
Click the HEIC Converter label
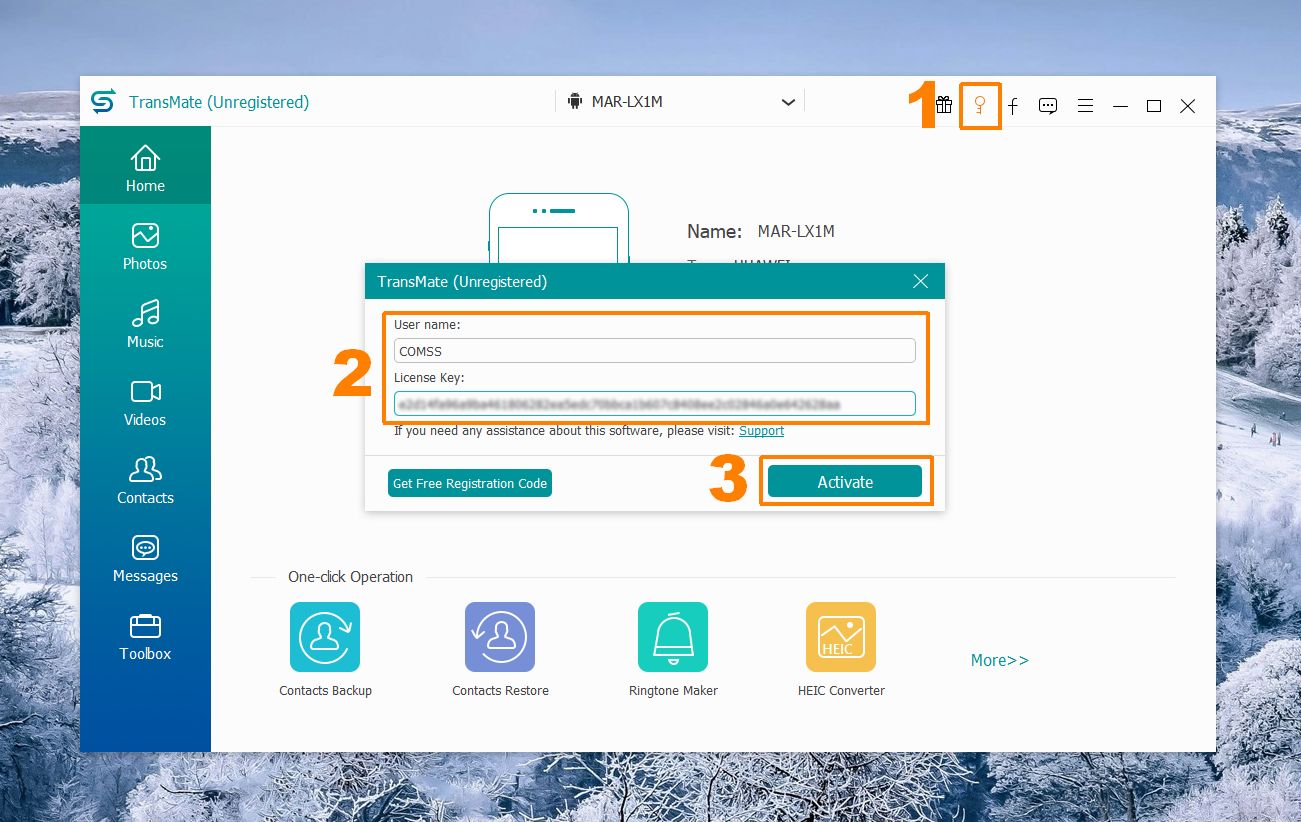pos(841,691)
